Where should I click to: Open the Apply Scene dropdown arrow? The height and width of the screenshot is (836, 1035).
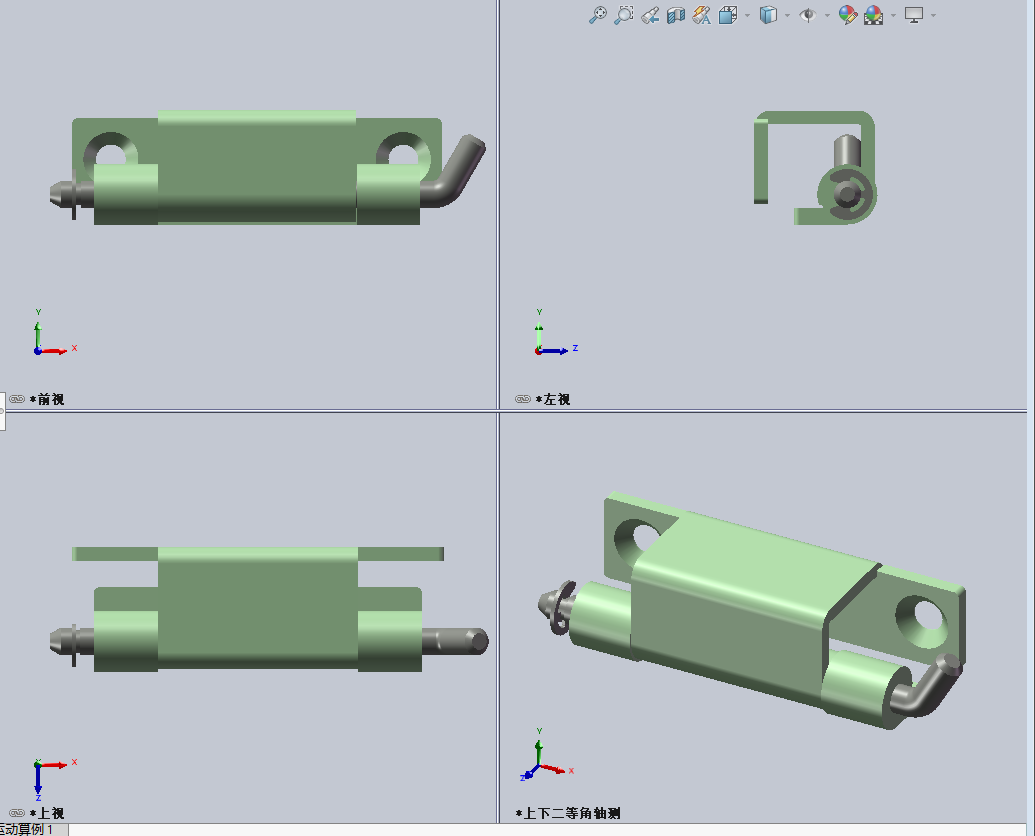[x=893, y=15]
